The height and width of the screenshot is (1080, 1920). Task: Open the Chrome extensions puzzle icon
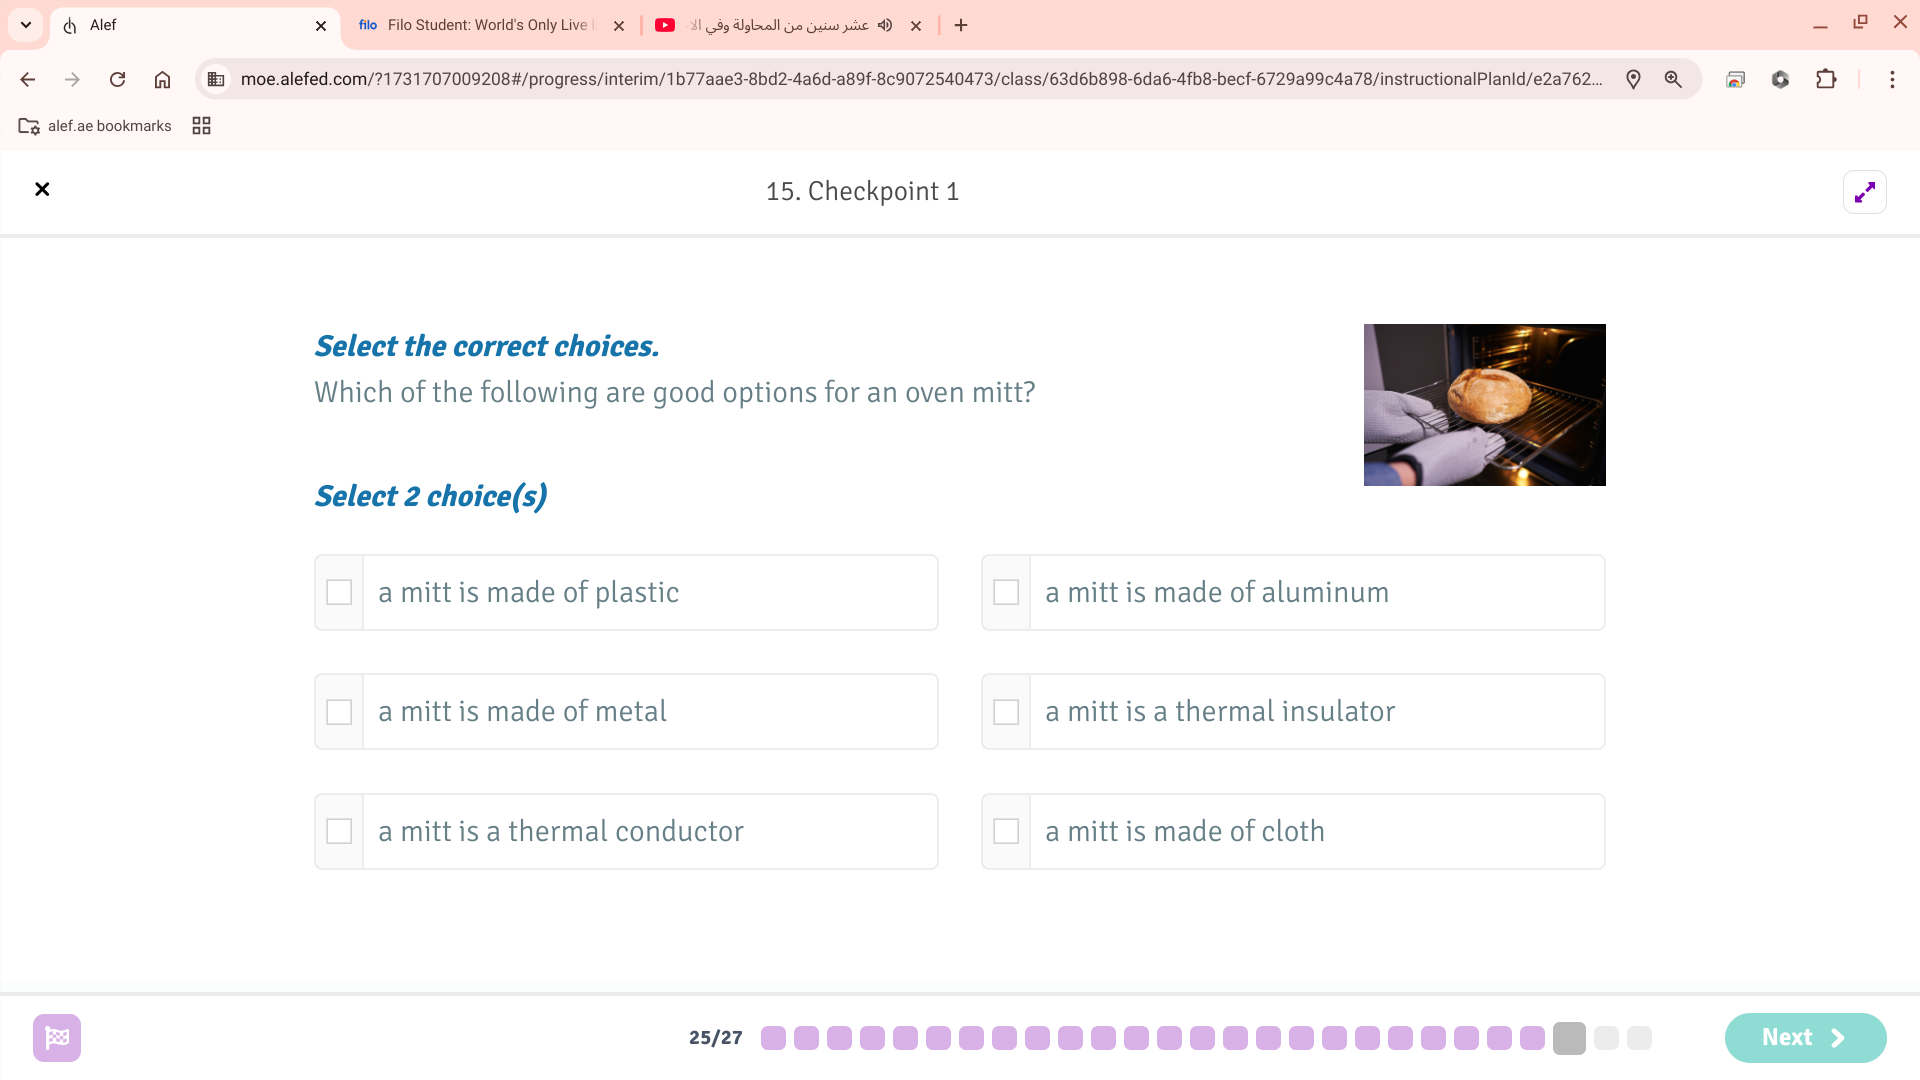(1826, 79)
